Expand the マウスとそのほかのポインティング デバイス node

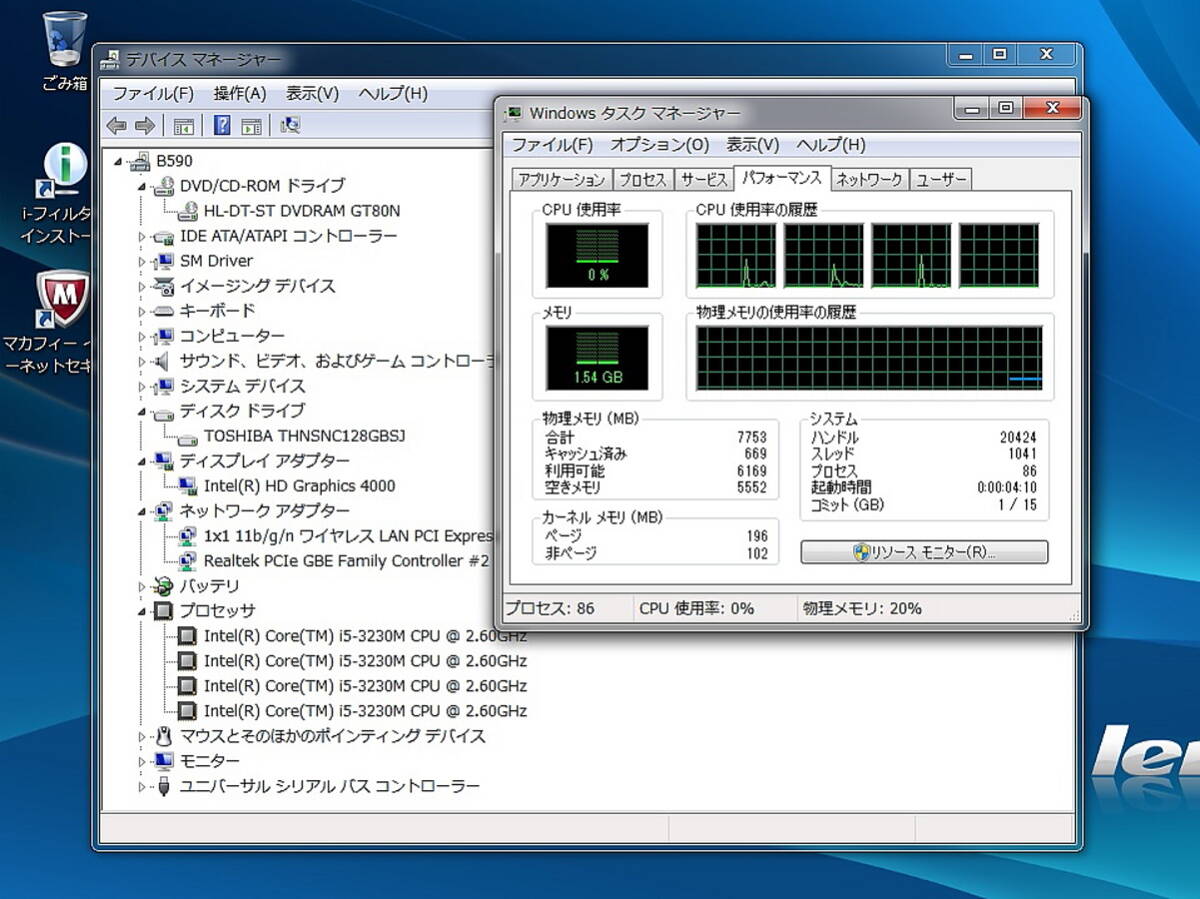click(x=142, y=736)
